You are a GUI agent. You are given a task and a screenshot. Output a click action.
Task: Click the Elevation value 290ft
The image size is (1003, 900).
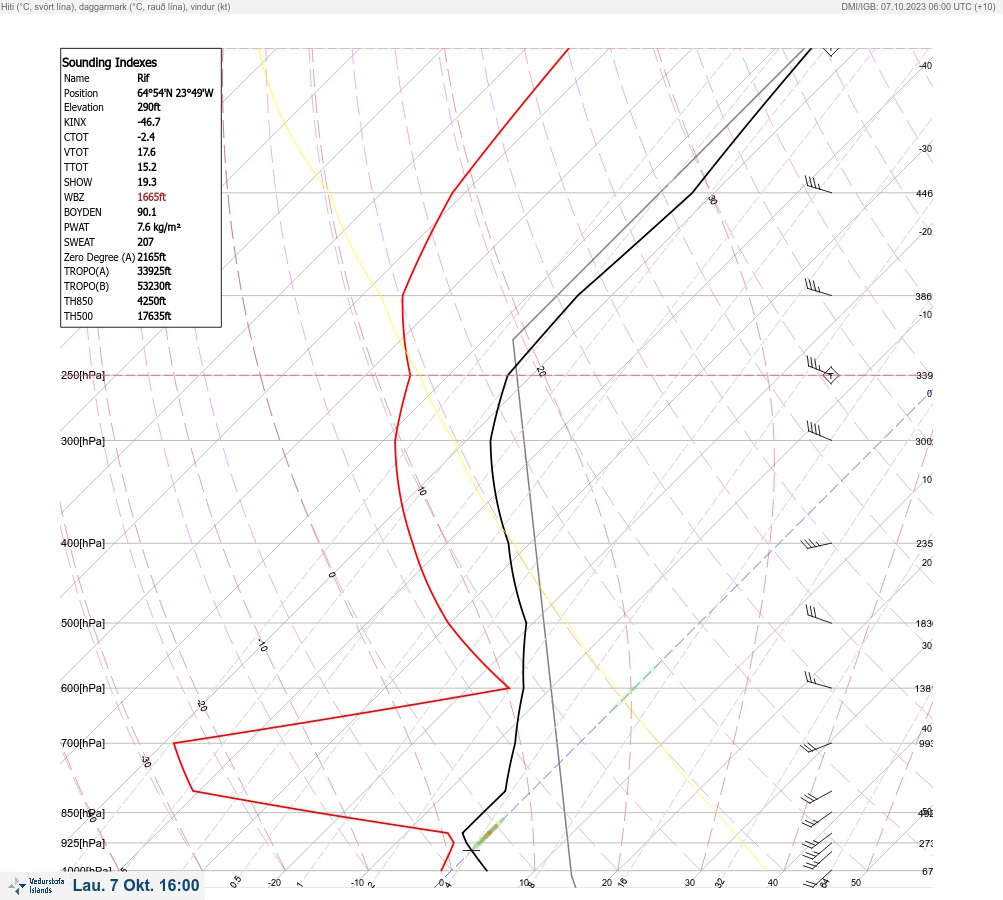pos(149,107)
